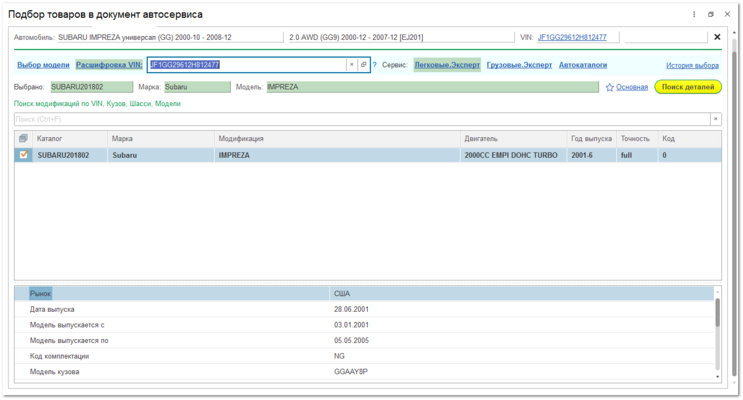Open the VIN link JF1GG29612H812477

(572, 37)
